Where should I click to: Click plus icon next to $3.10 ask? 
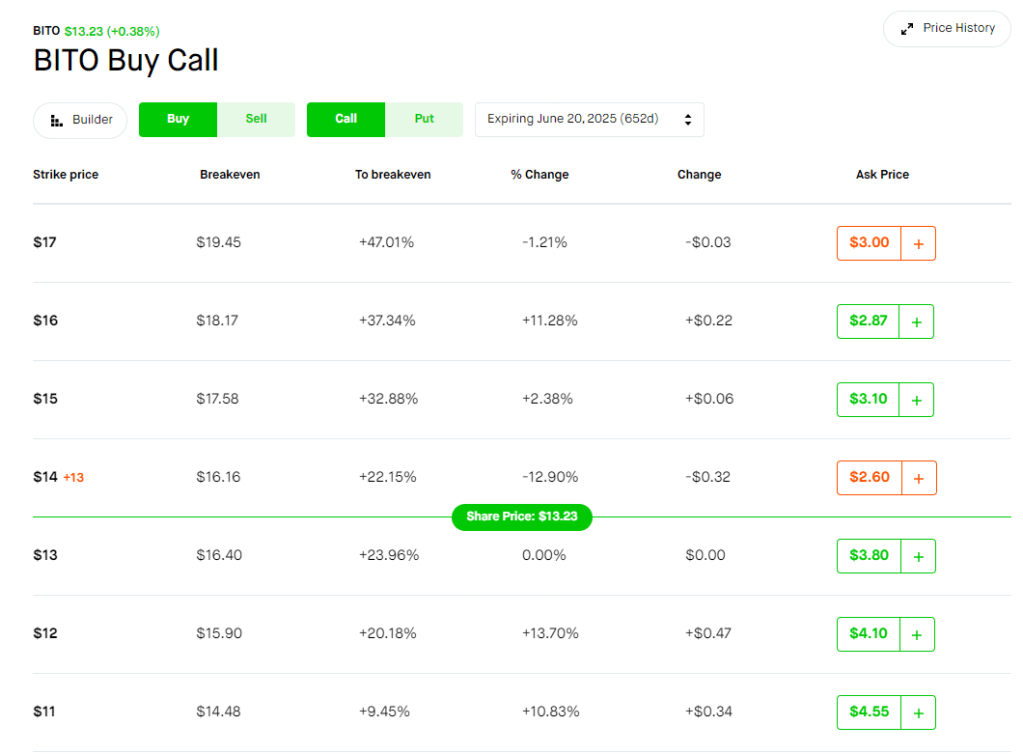click(916, 399)
